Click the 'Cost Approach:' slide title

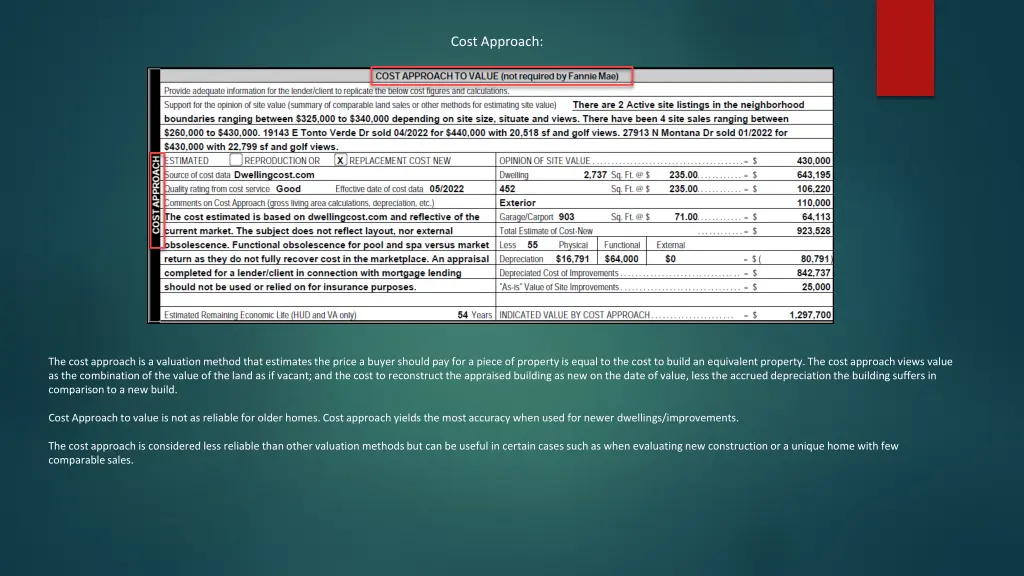tap(496, 41)
